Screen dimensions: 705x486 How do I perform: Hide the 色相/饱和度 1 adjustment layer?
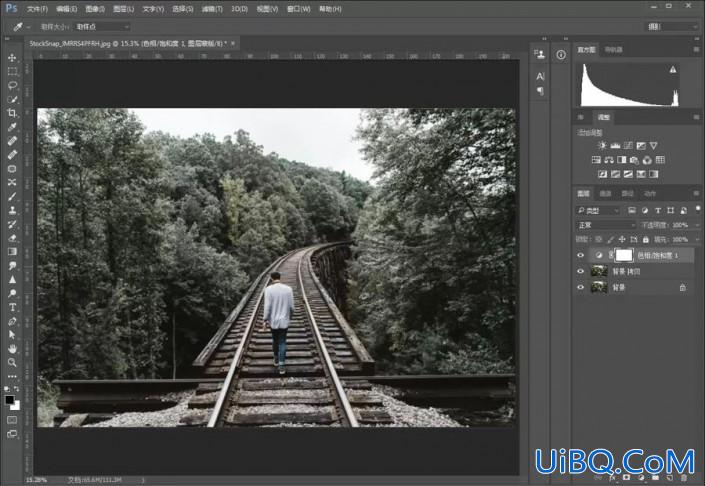click(x=580, y=255)
